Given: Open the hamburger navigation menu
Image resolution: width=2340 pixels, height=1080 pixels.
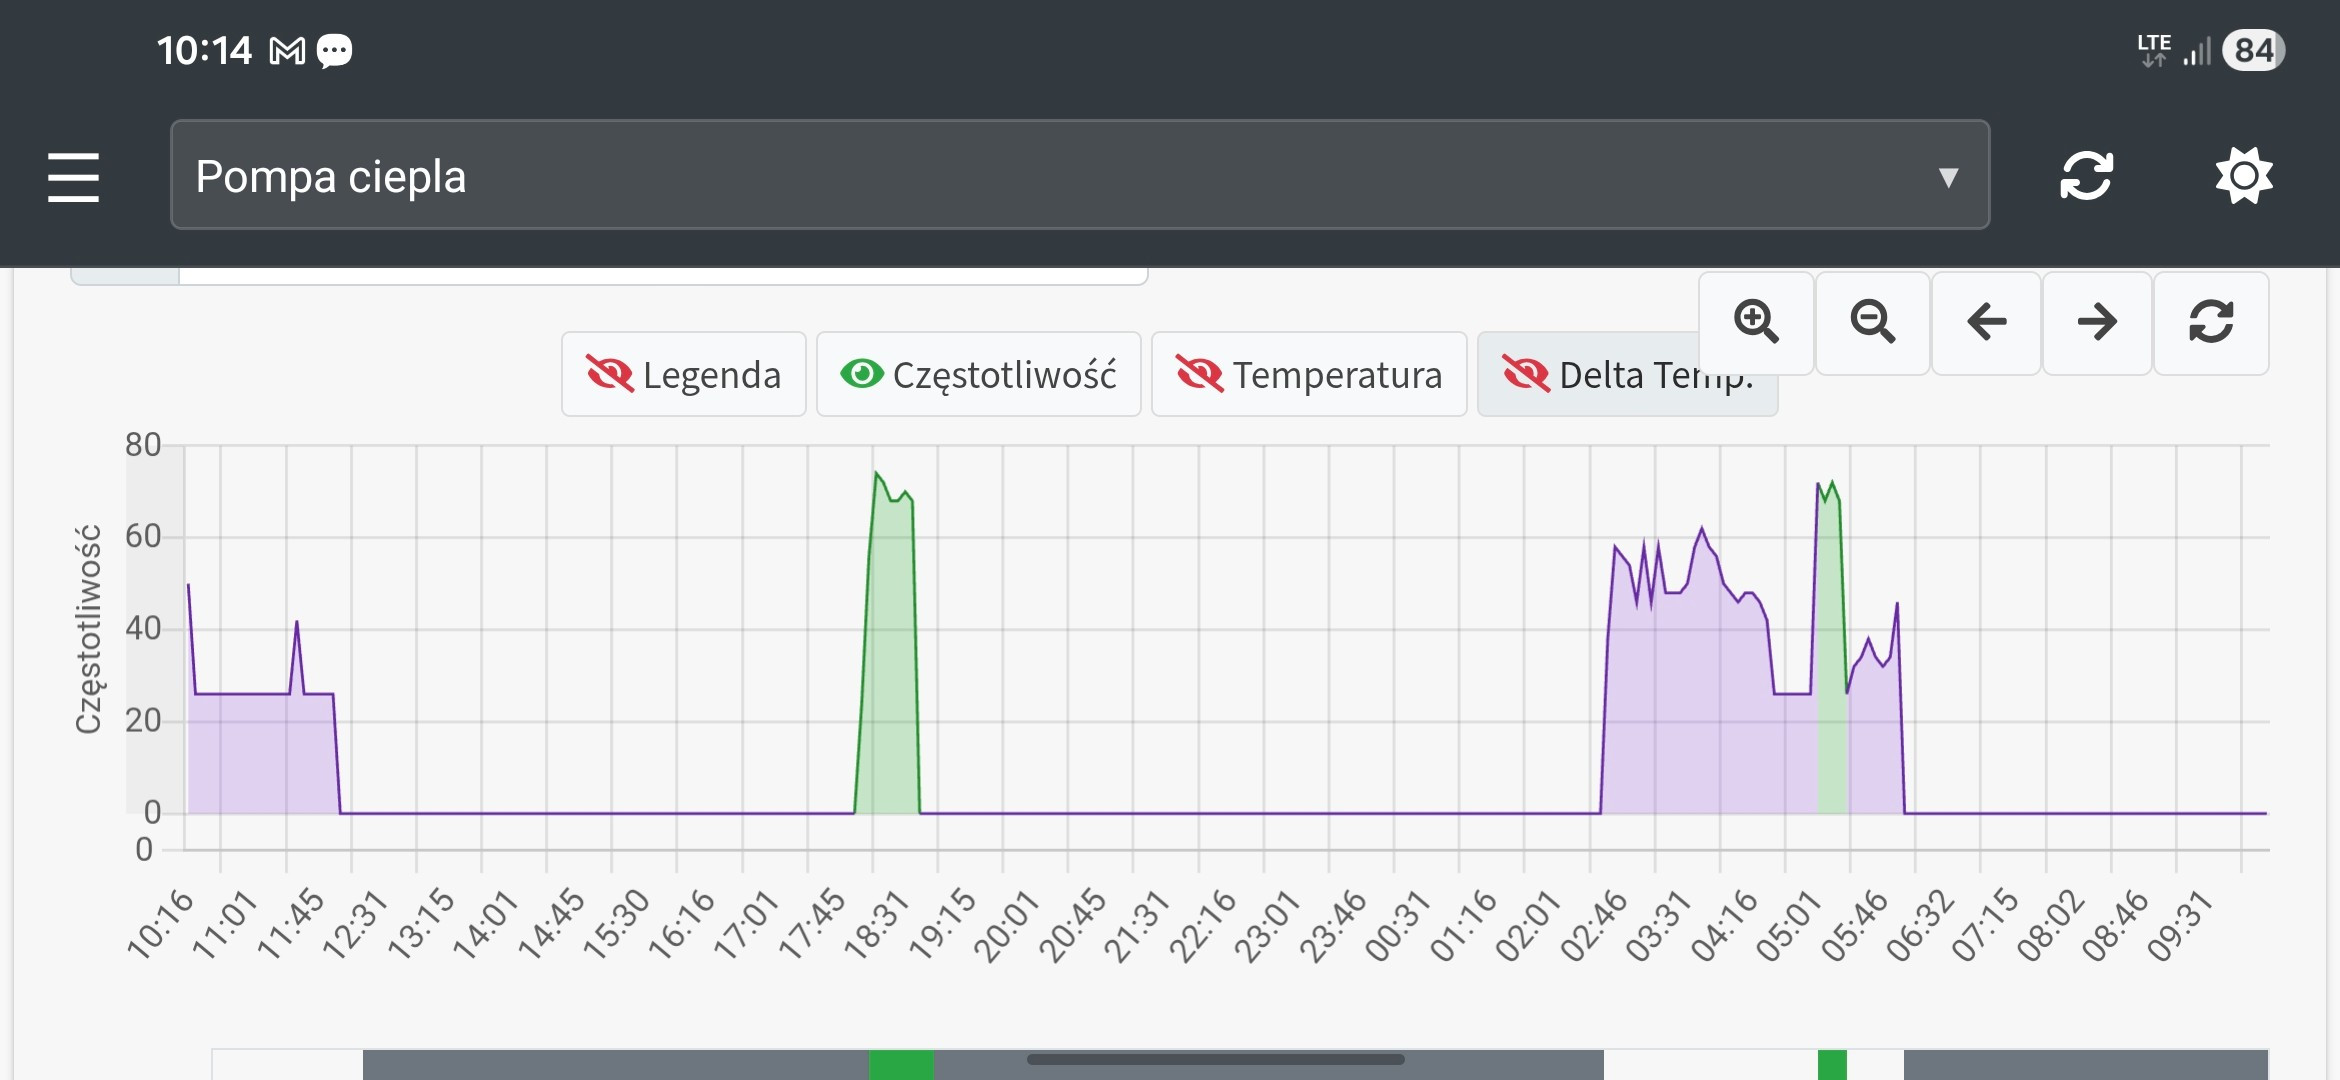Looking at the screenshot, I should 73,177.
